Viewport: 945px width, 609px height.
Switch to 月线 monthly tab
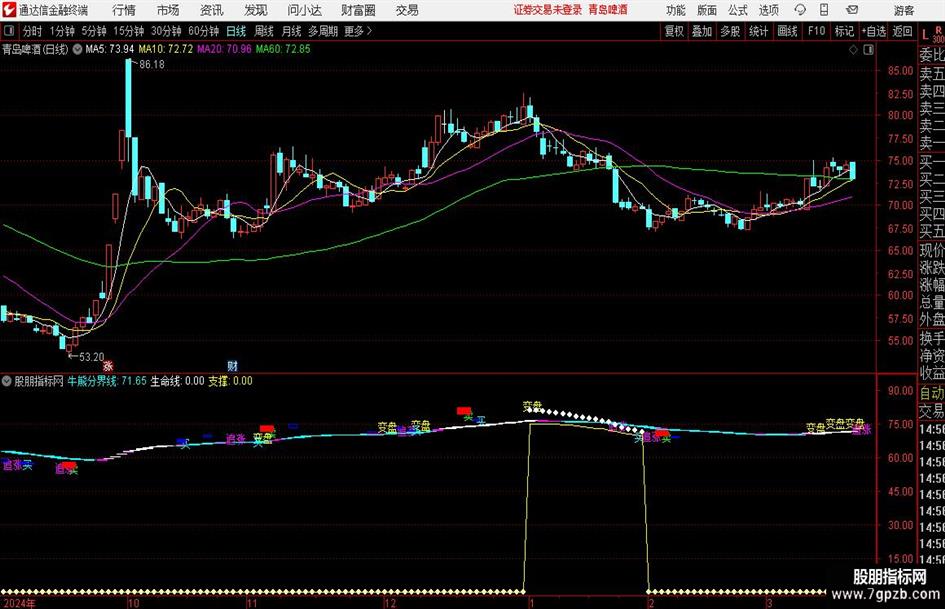(x=292, y=31)
